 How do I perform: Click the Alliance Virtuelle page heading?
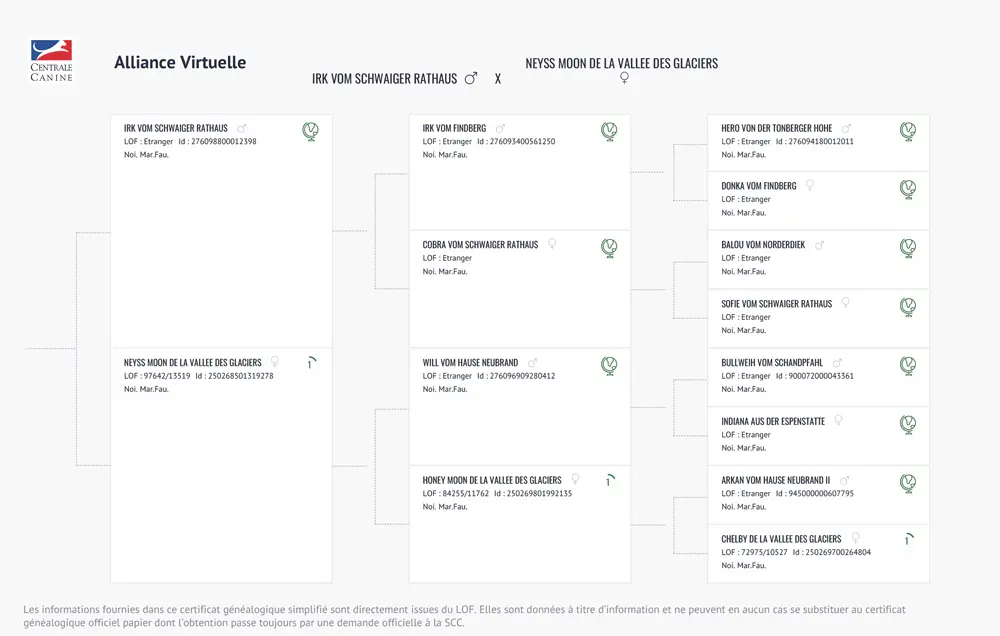(x=180, y=63)
